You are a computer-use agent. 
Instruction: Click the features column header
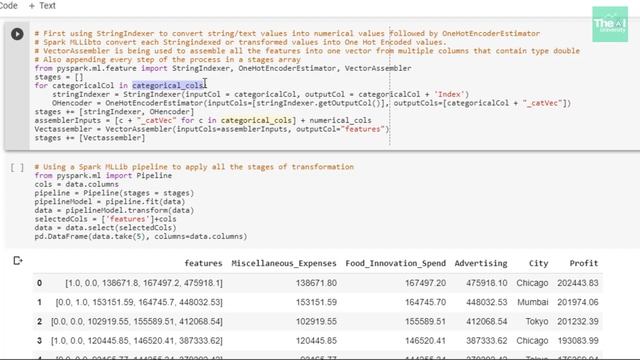pos(203,263)
